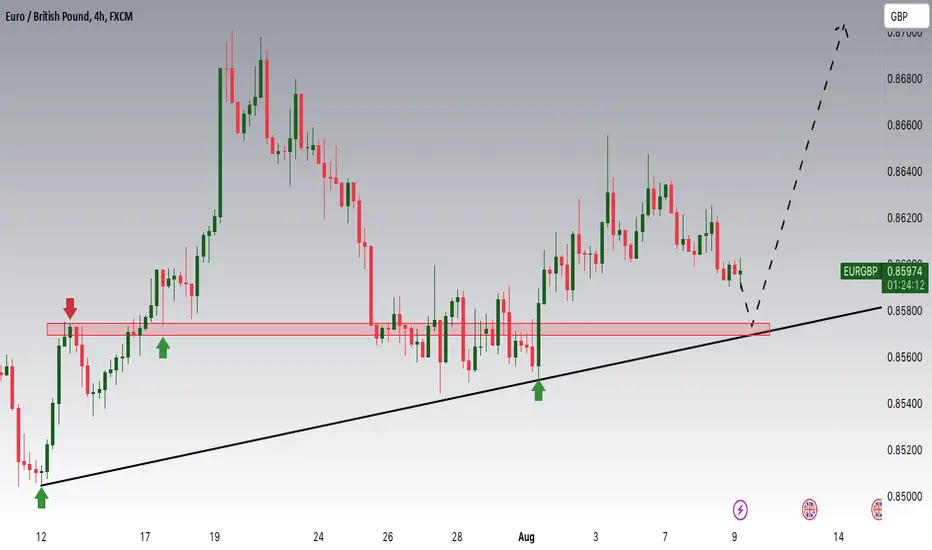Click the date label 7 on the time axis
This screenshot has width=932, height=550.
665,537
